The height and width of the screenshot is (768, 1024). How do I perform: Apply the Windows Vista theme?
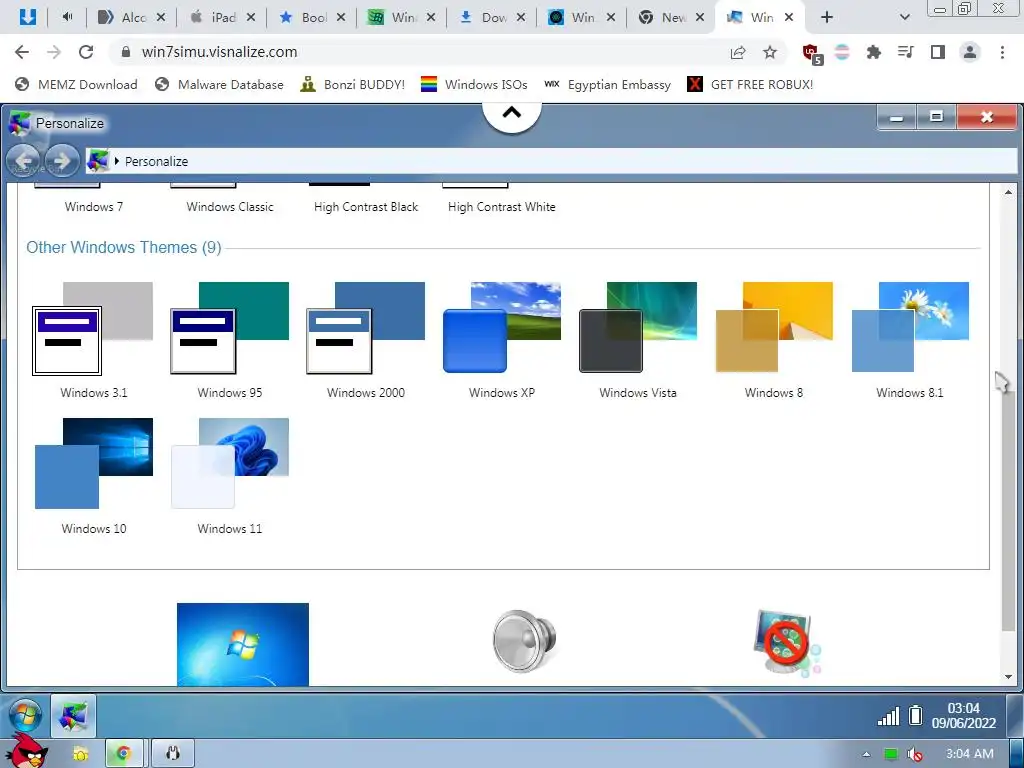pos(637,328)
